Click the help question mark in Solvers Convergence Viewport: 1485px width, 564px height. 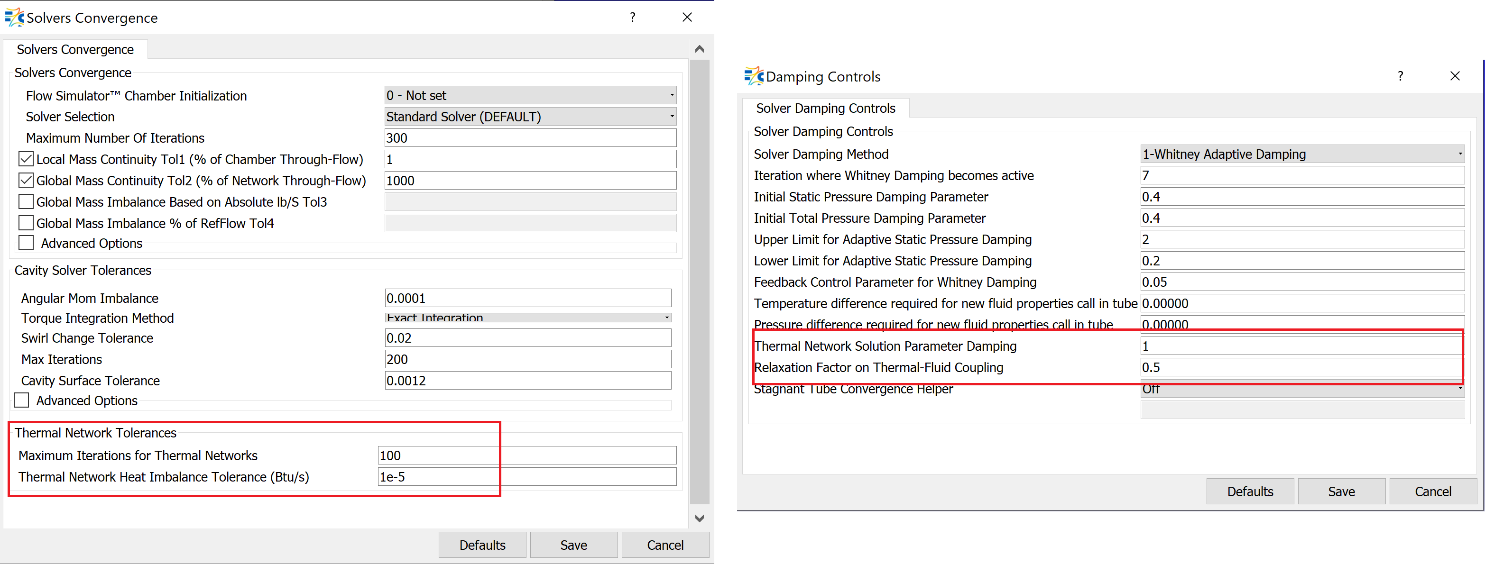click(632, 17)
